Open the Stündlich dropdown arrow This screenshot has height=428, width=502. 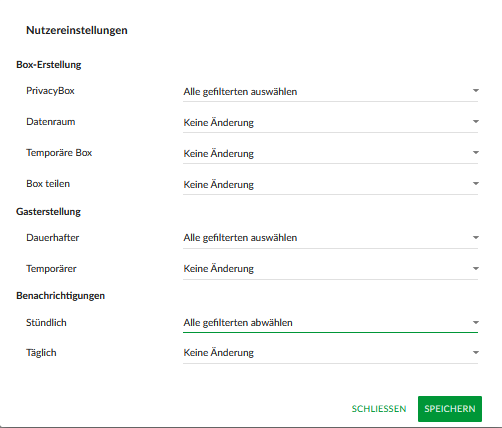click(476, 323)
